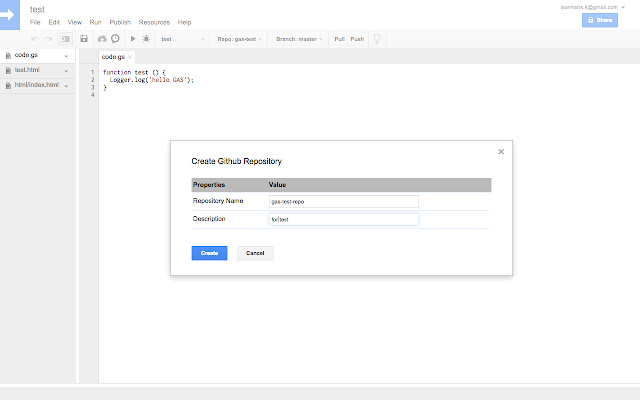Click the blue Create button
Viewport: 640px width, 400px height.
[209, 253]
